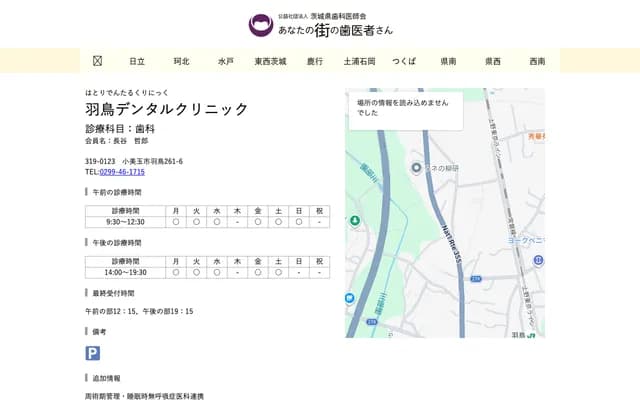Image resolution: width=640 pixels, height=400 pixels.
Task: Click the 土 circle in the afternoon hours row
Action: (x=278, y=273)
